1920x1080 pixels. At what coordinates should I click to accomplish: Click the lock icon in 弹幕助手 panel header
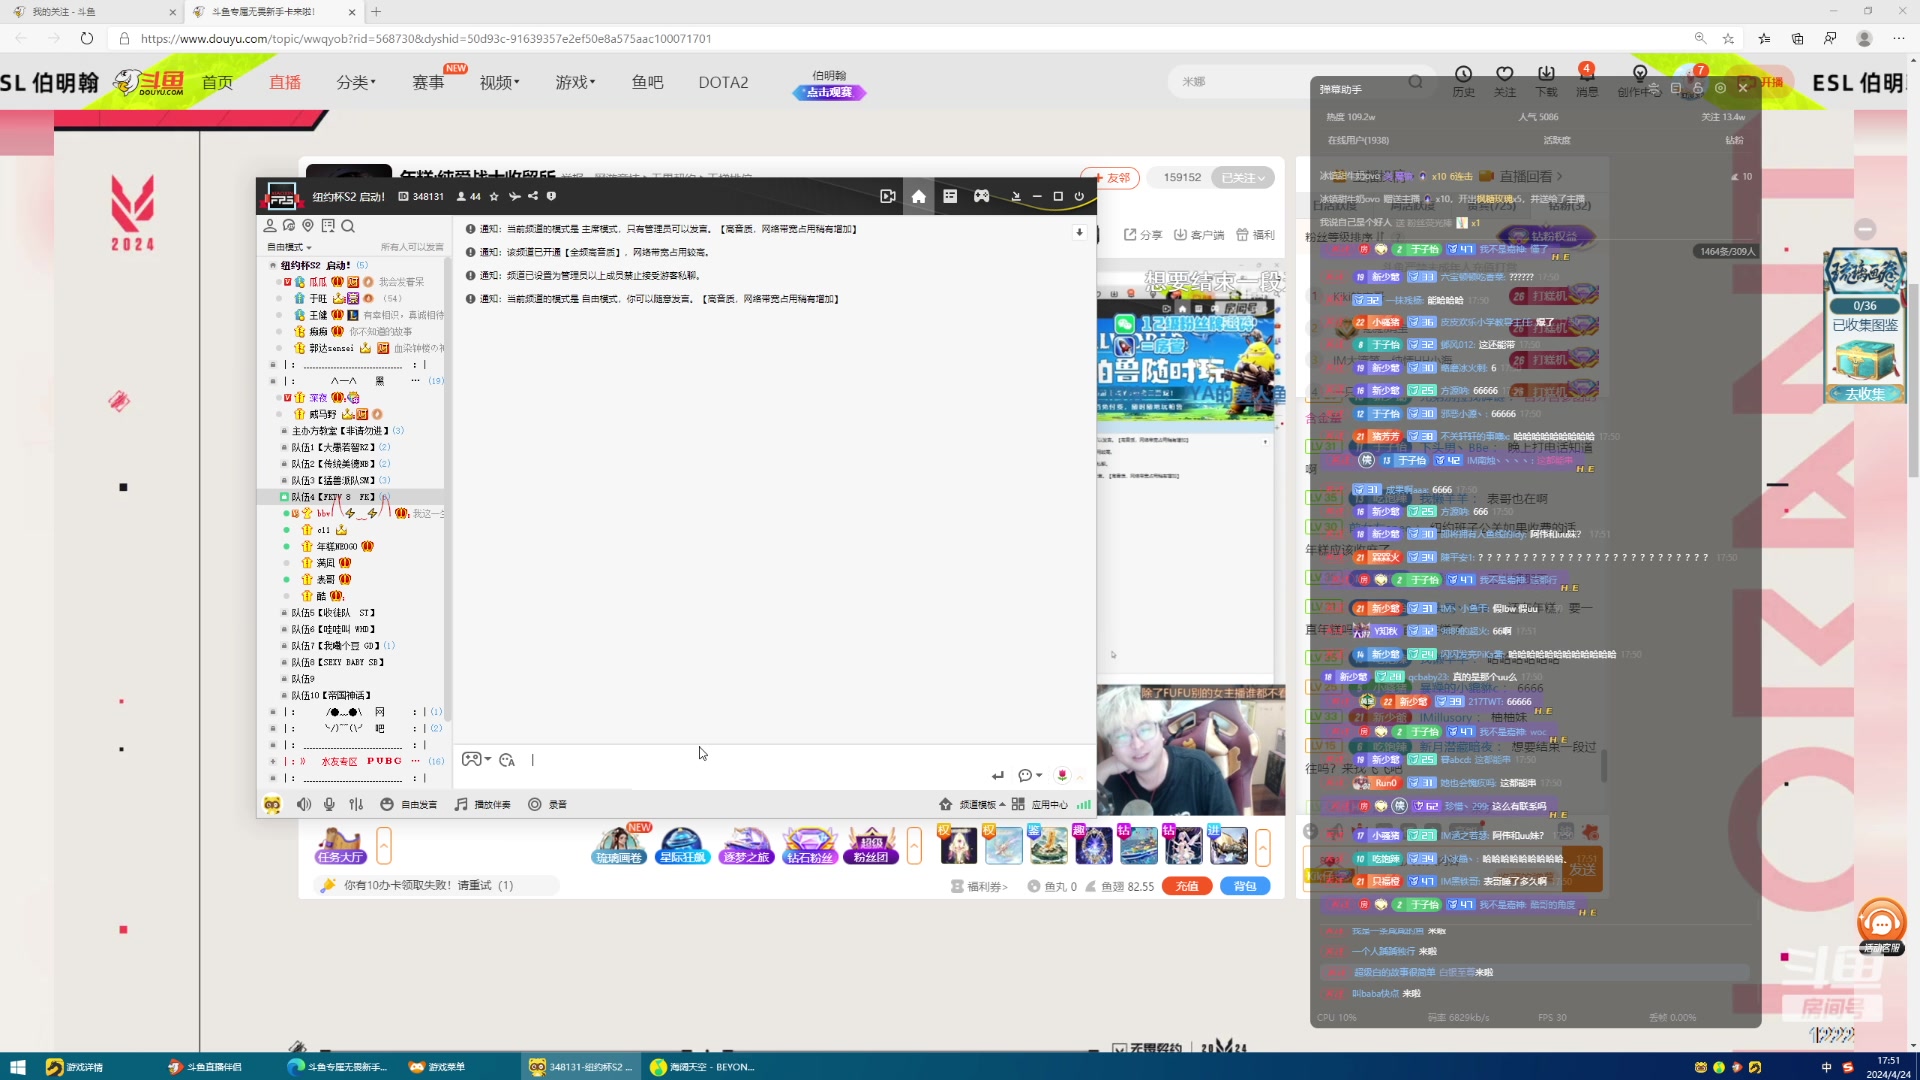(1697, 88)
